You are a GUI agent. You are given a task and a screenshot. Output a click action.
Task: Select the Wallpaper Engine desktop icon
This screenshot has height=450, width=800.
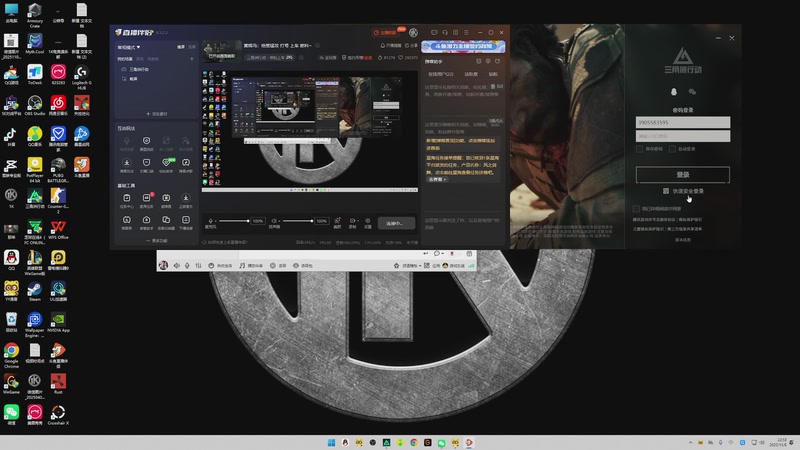click(35, 324)
